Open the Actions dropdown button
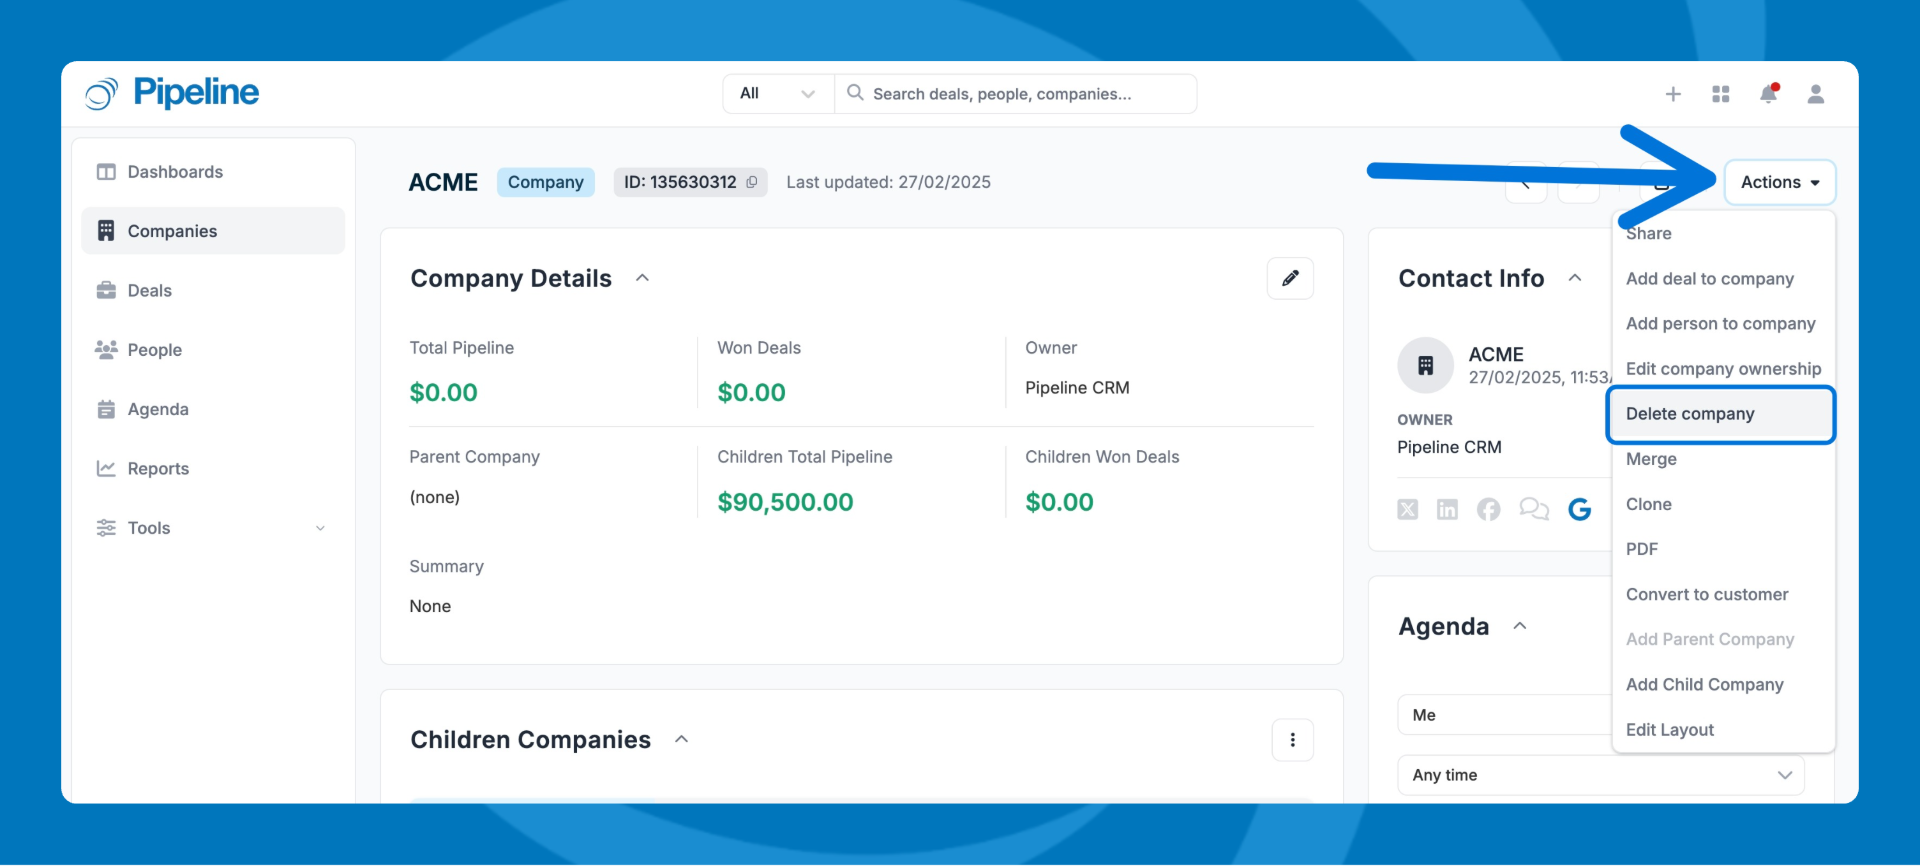Screen dimensions: 1920x866 coord(1780,182)
